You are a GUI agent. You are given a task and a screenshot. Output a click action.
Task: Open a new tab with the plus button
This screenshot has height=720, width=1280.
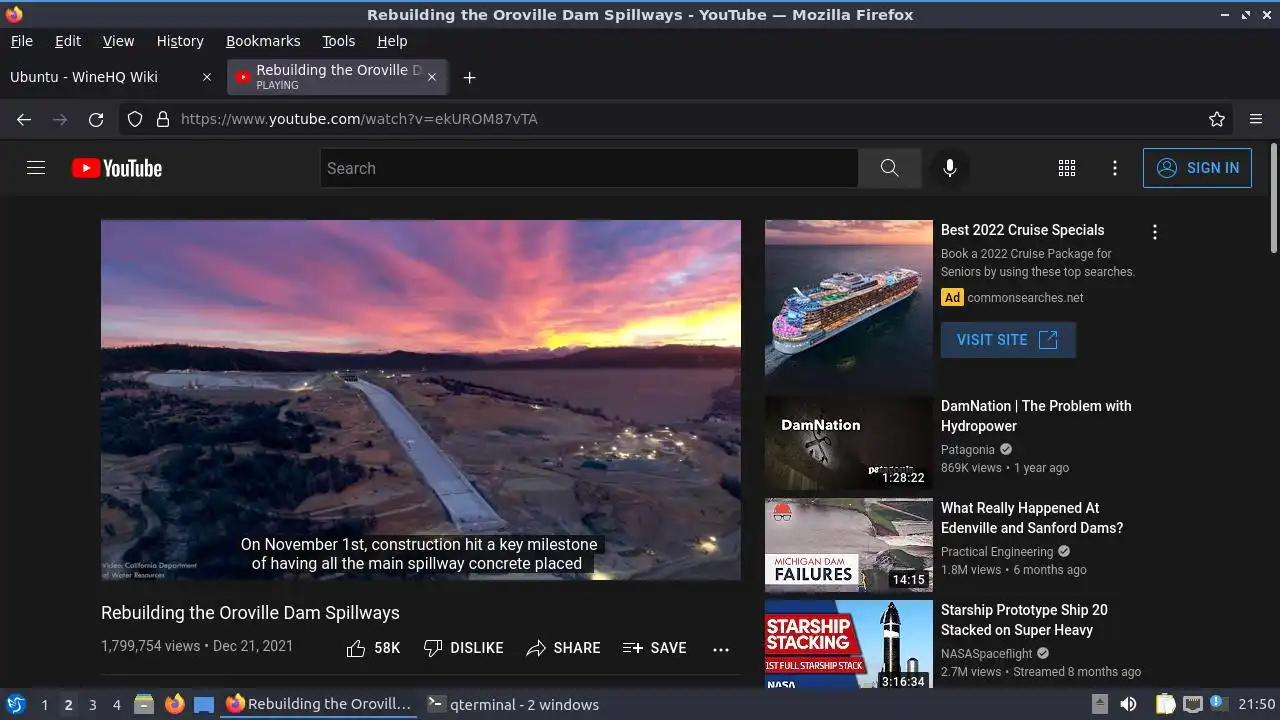coord(469,77)
